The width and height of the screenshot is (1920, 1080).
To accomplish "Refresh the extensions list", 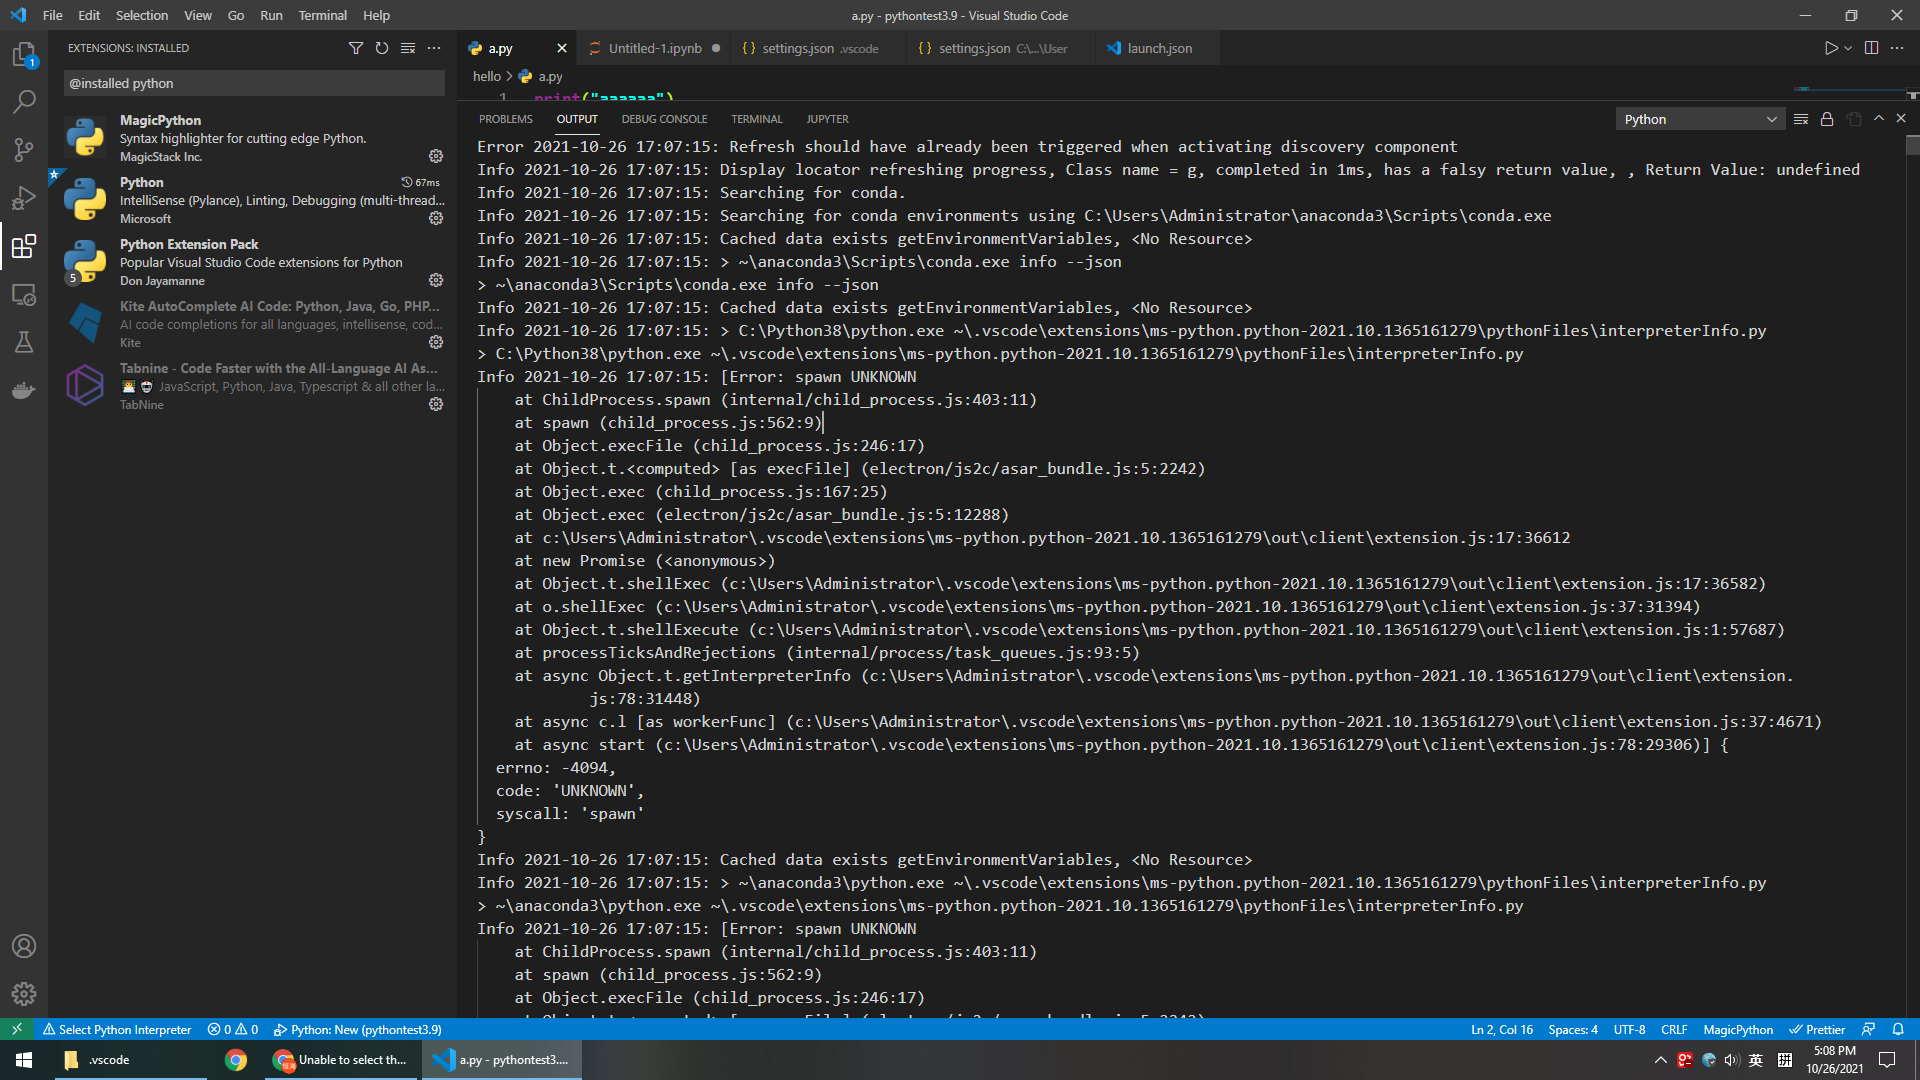I will (x=382, y=48).
